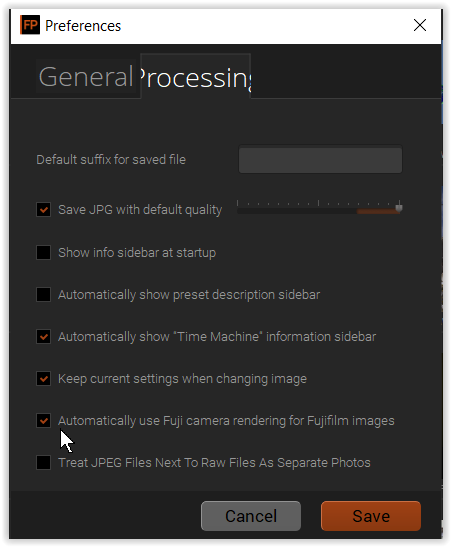Click the Cancel button

[x=251, y=516]
